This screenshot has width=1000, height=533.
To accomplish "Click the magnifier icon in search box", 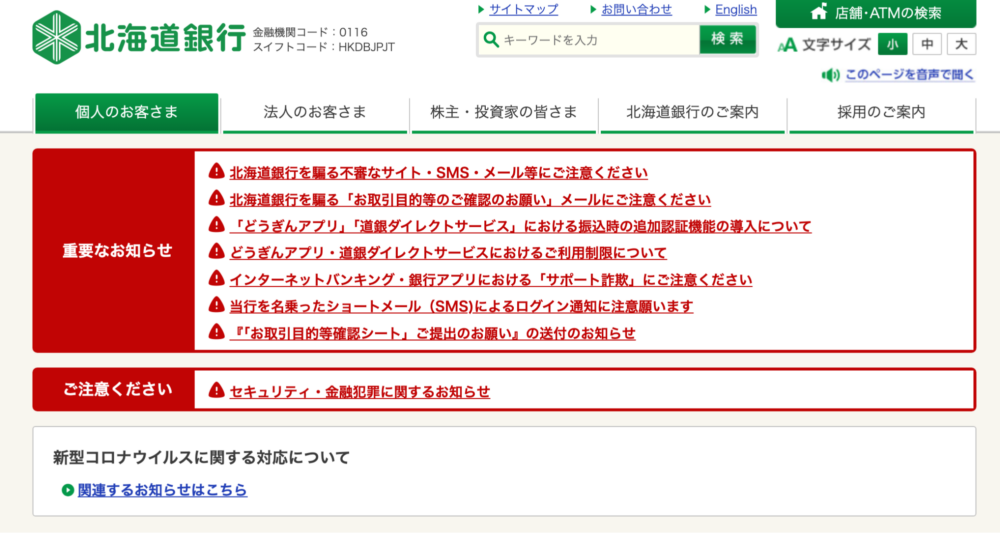I will (490, 40).
